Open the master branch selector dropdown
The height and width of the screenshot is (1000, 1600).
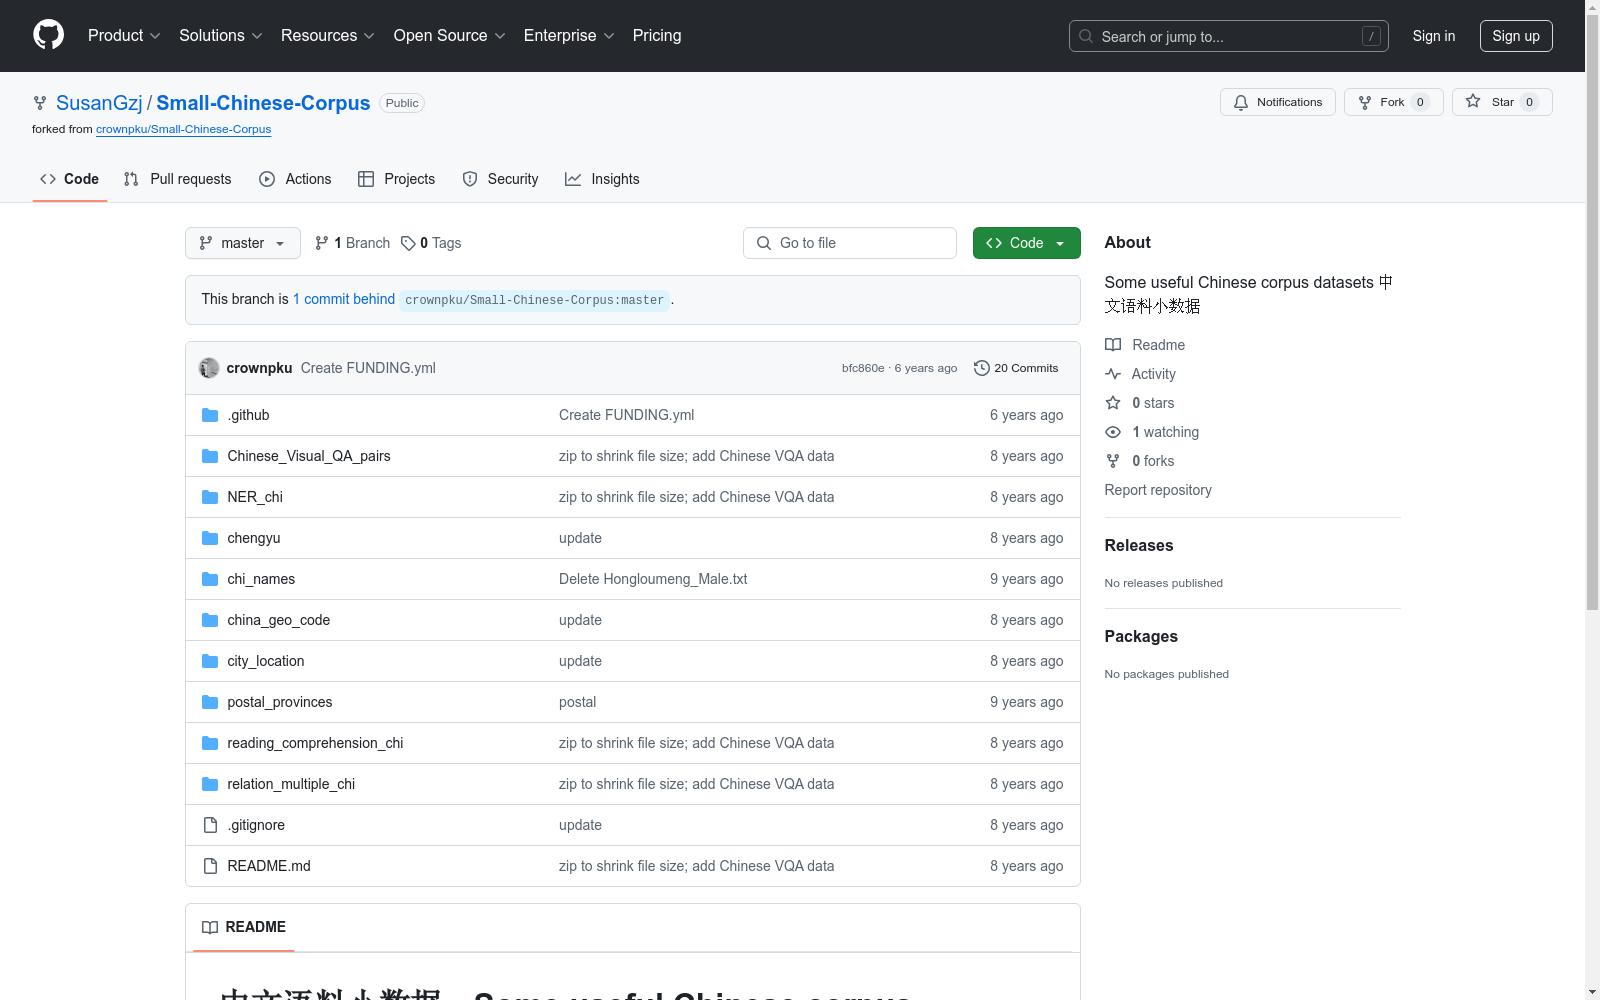(x=243, y=243)
